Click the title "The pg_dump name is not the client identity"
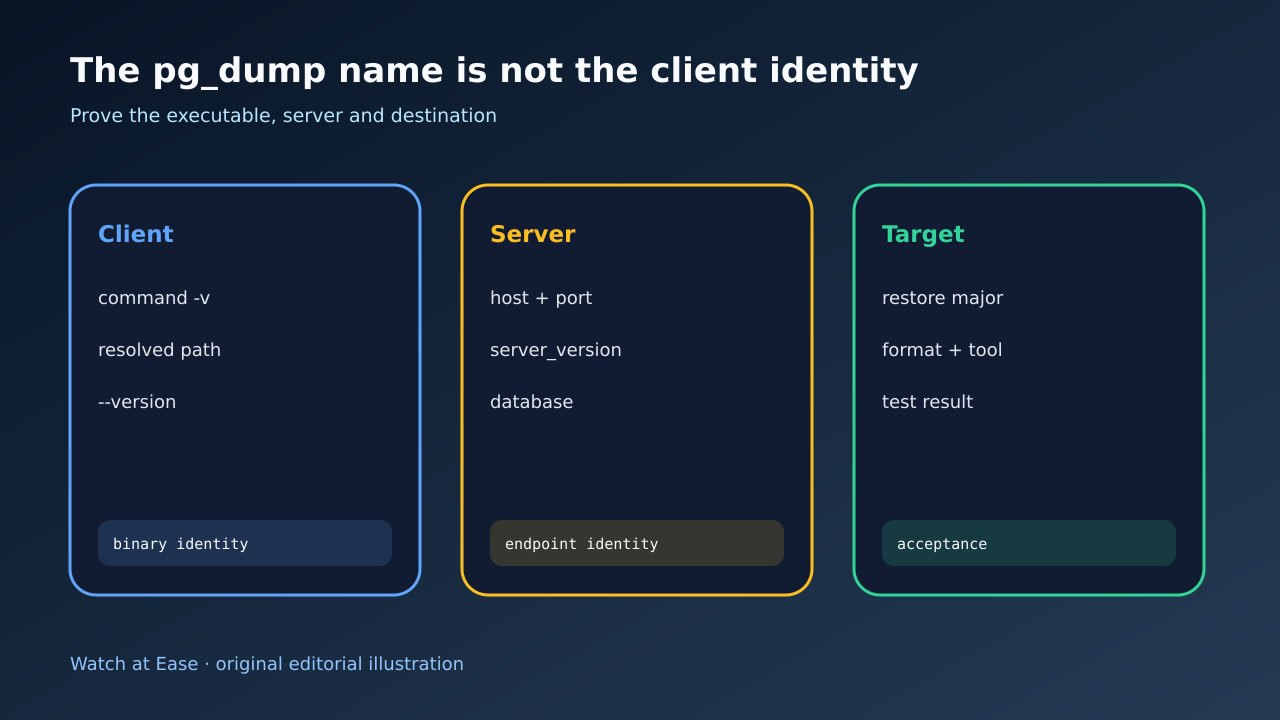This screenshot has height=720, width=1280. coord(494,71)
